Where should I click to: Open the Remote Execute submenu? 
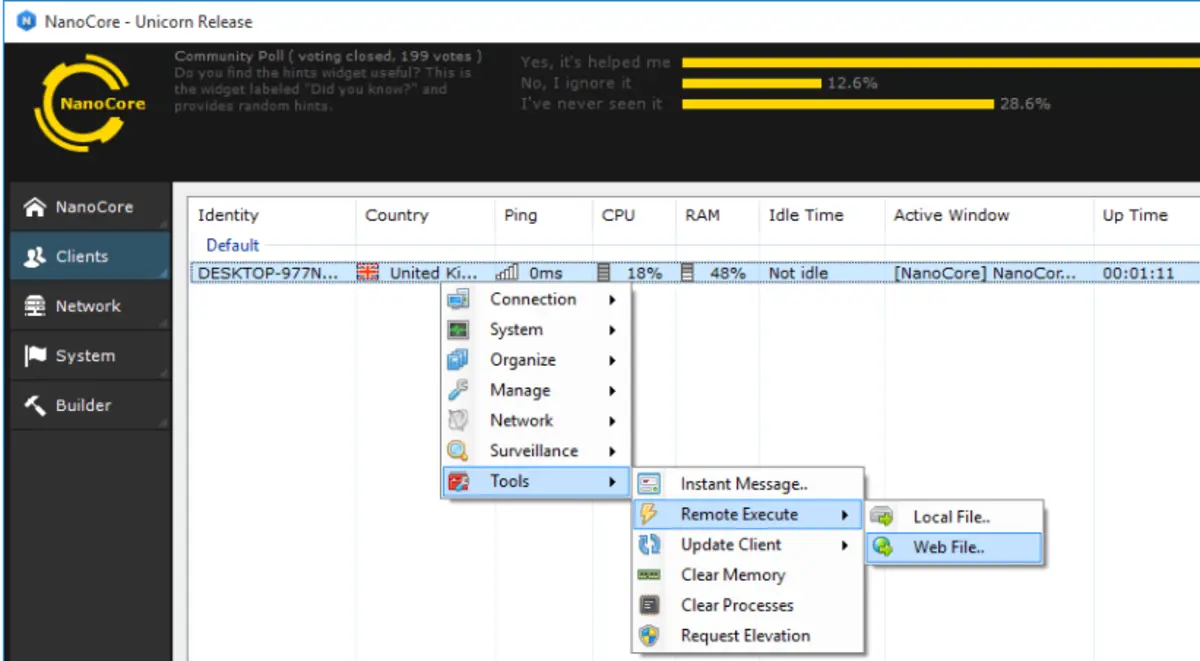click(x=746, y=514)
